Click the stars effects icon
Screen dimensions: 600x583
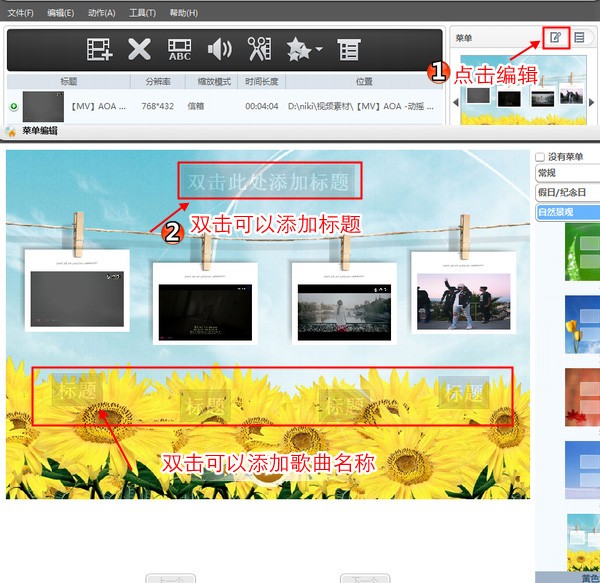click(299, 49)
